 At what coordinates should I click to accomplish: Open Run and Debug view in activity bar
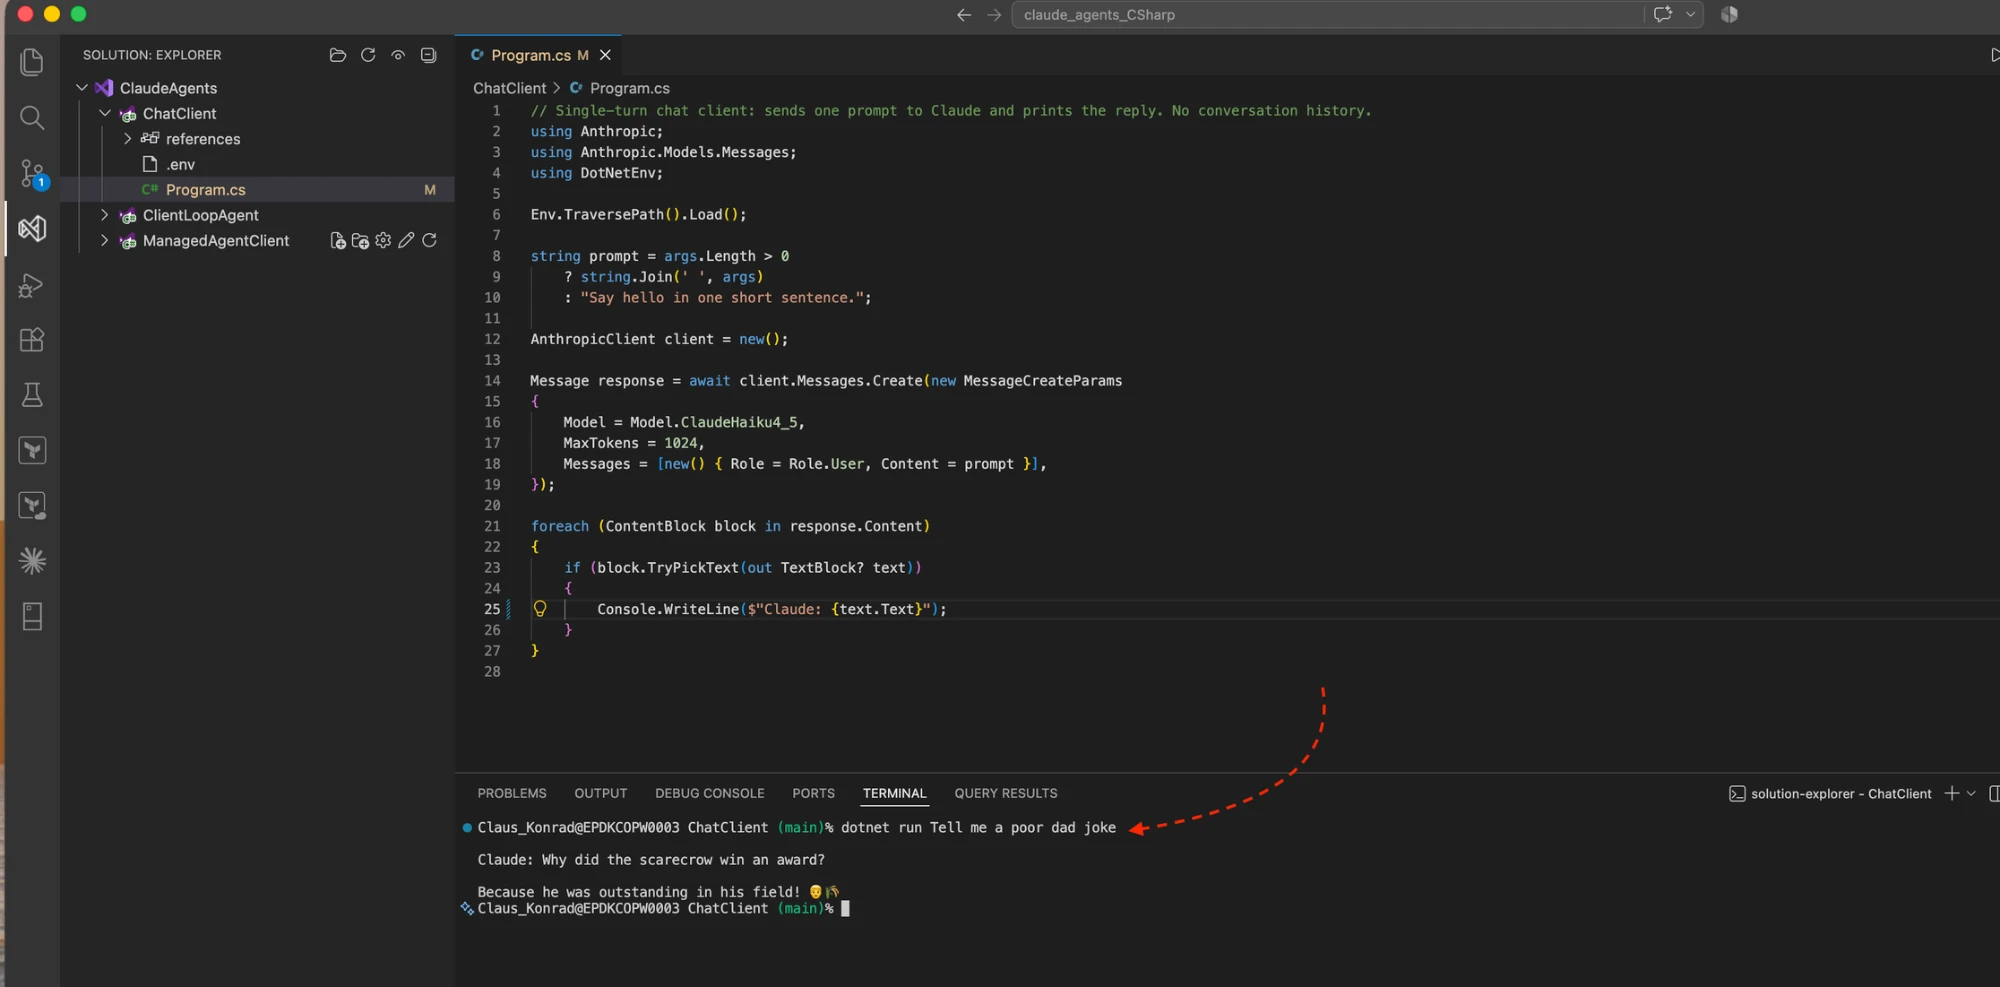coord(32,285)
